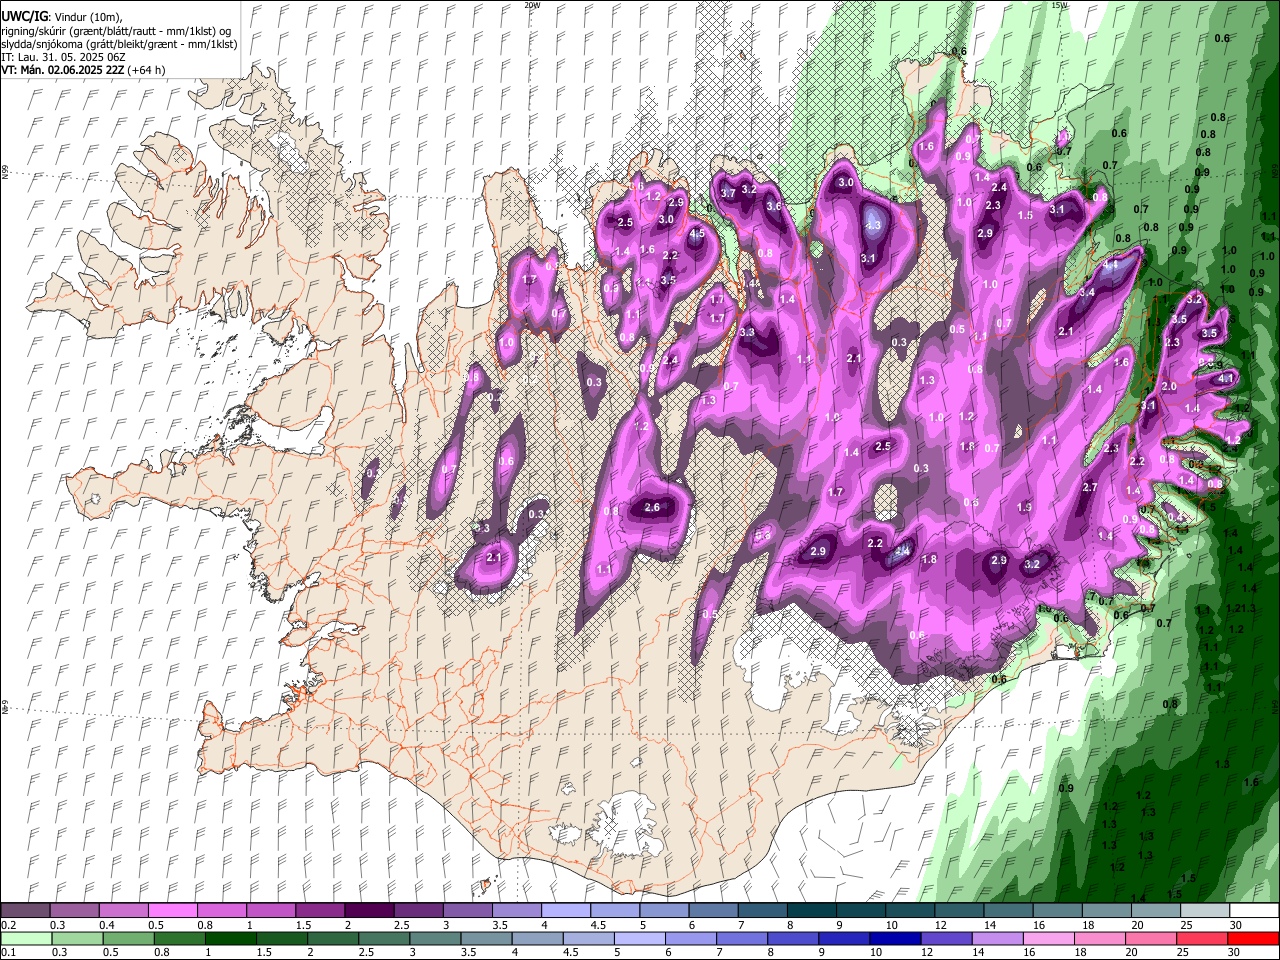Select darkest purple 2–2.5 swatch in upper legend
The width and height of the screenshot is (1280, 960).
[x=368, y=911]
